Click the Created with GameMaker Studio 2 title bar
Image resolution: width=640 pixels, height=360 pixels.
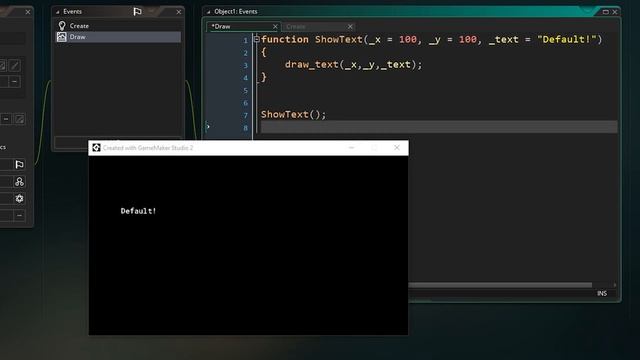tap(248, 148)
